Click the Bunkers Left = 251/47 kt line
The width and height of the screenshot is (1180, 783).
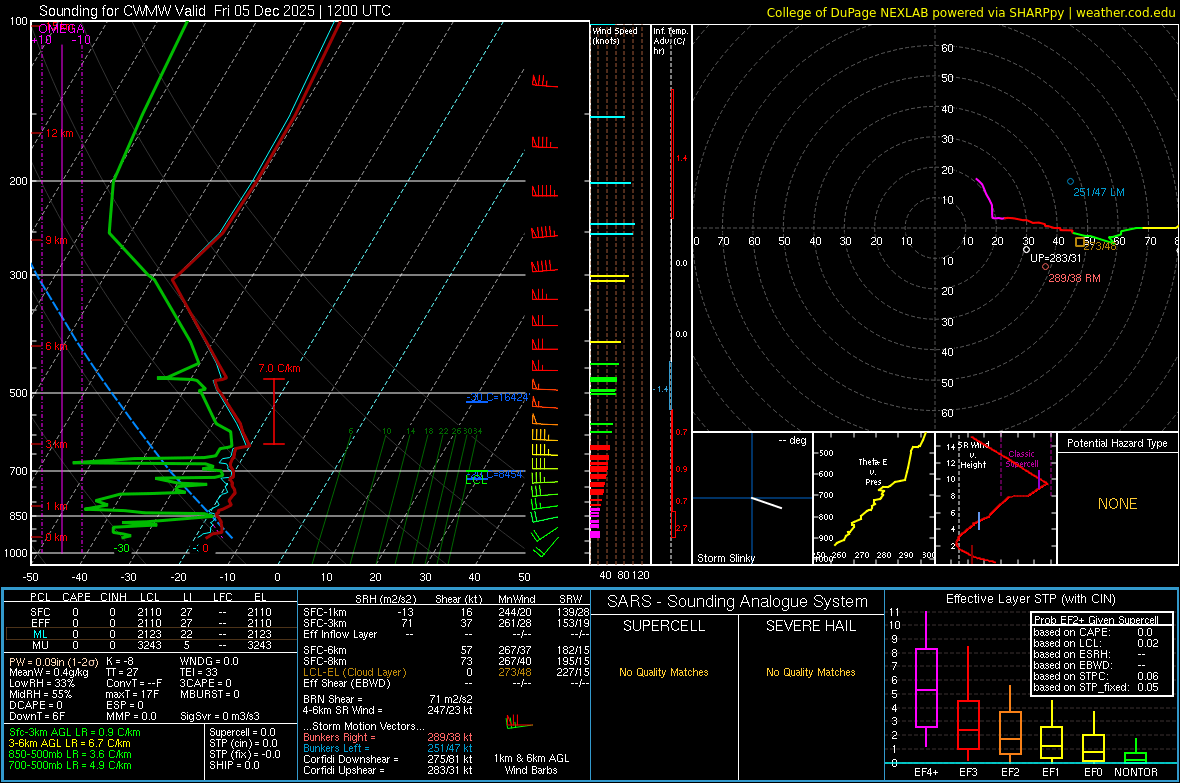388,748
